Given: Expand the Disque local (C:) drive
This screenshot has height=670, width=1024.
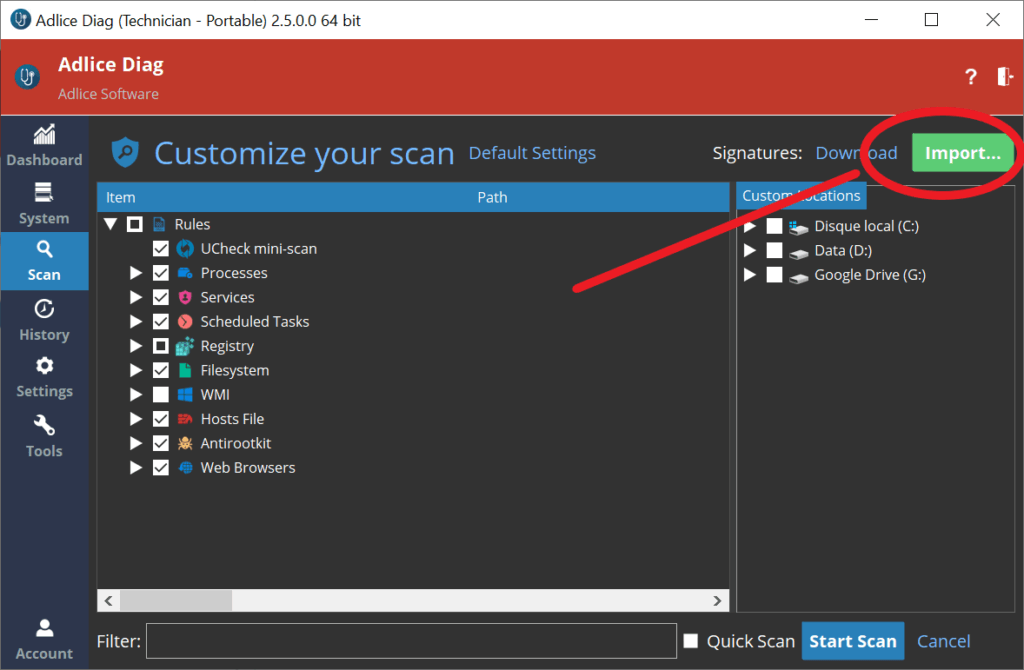Looking at the screenshot, I should (750, 226).
